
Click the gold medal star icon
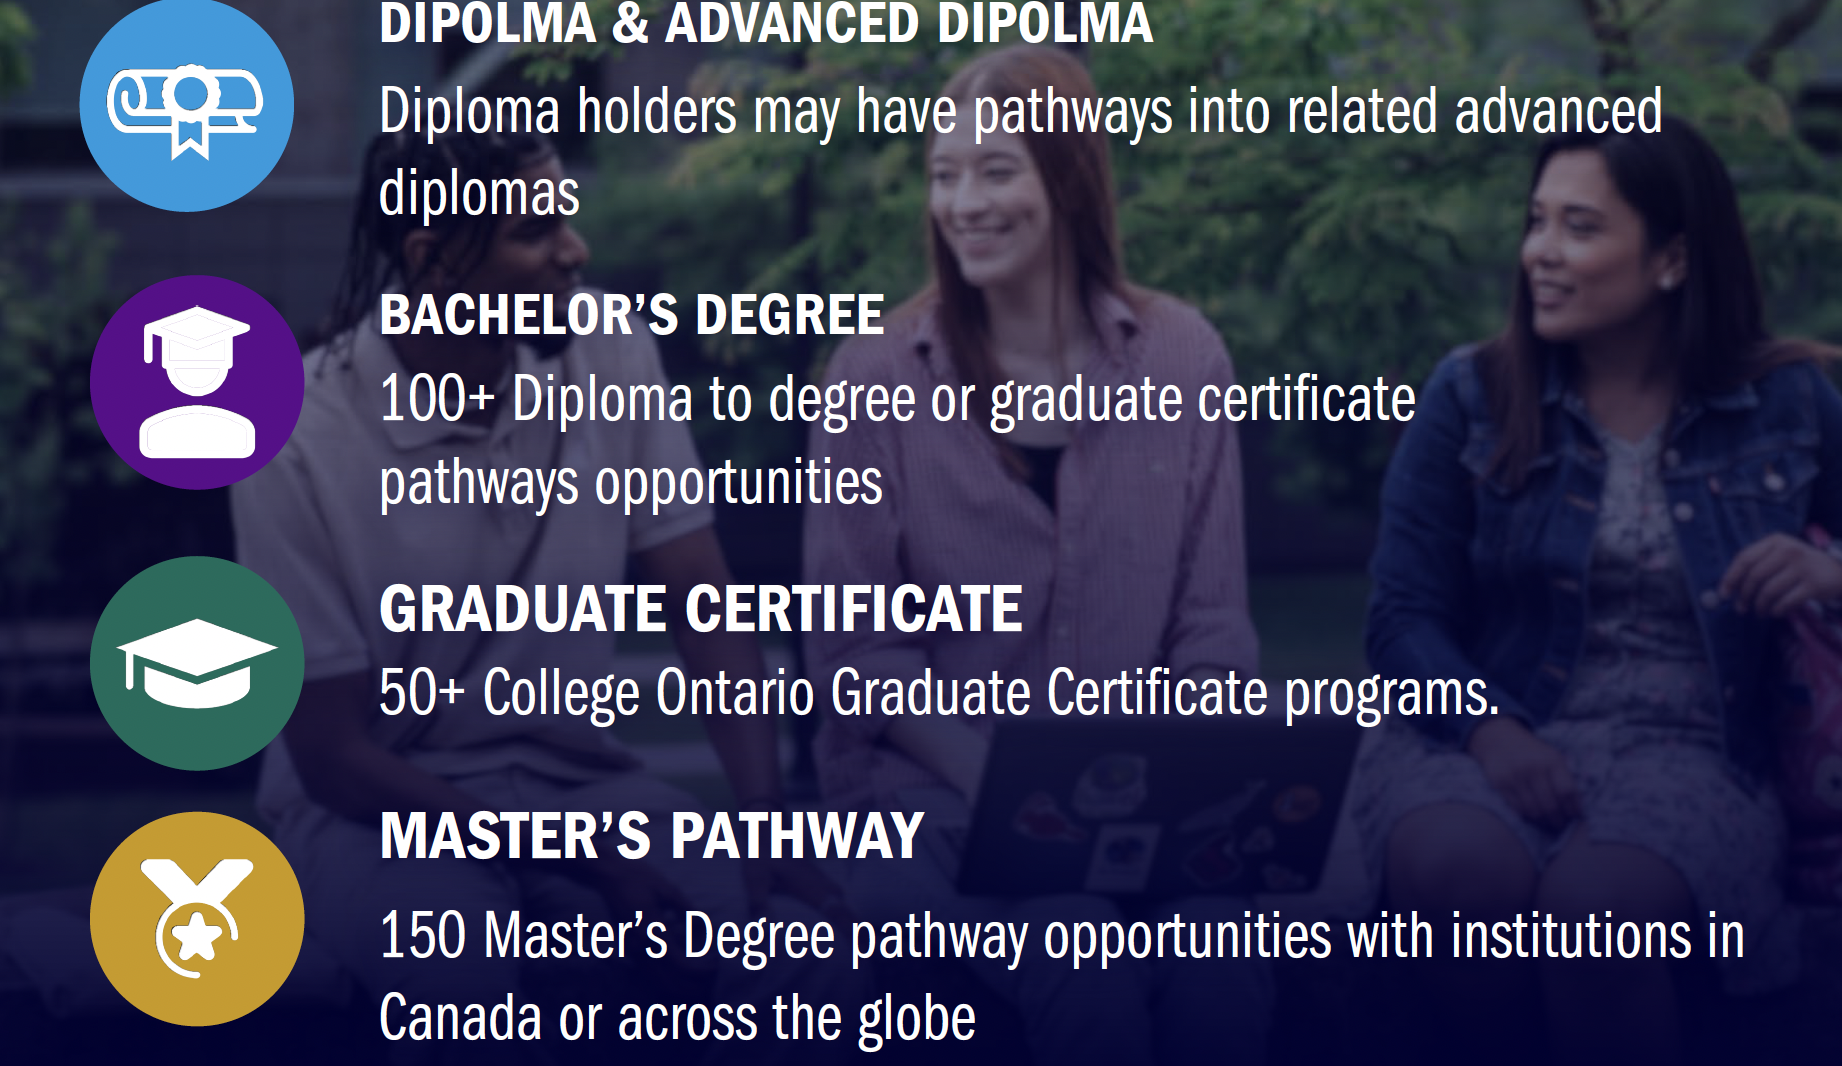[x=197, y=918]
